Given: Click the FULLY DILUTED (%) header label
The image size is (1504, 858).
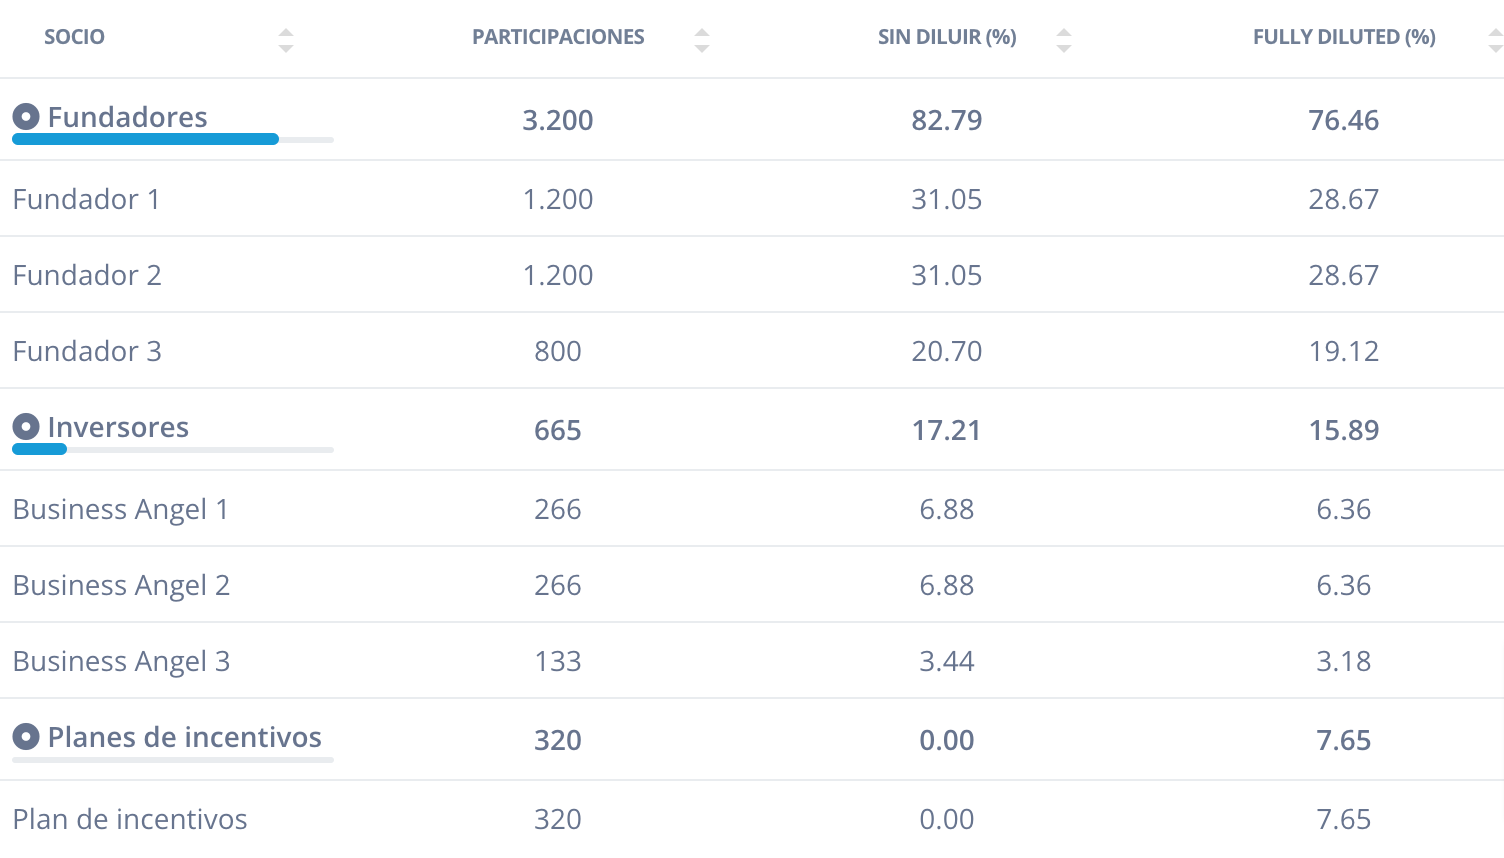Looking at the screenshot, I should coord(1344,37).
